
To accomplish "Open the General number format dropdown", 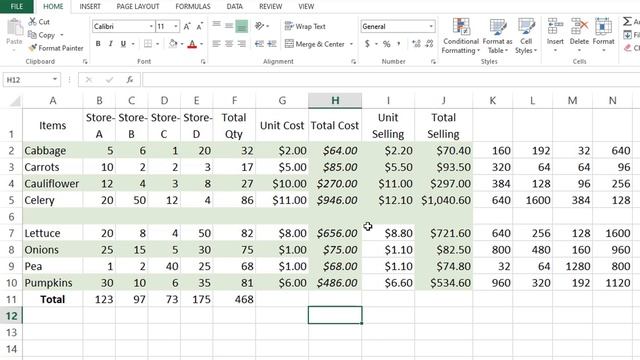I will pos(431,27).
